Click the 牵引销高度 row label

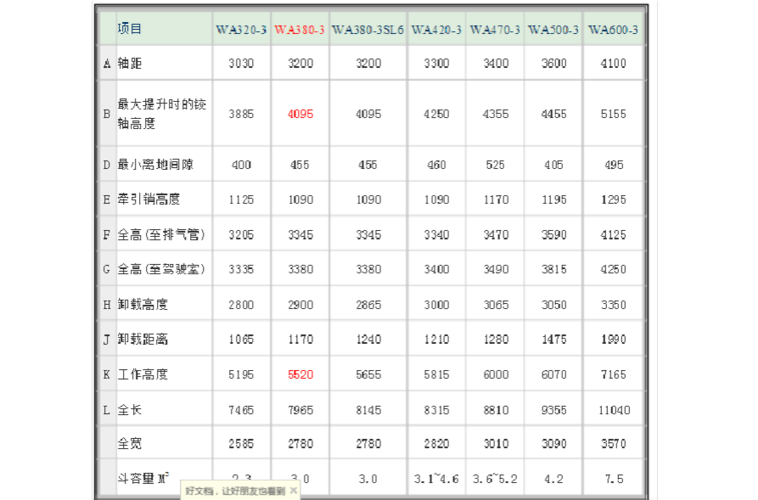144,200
